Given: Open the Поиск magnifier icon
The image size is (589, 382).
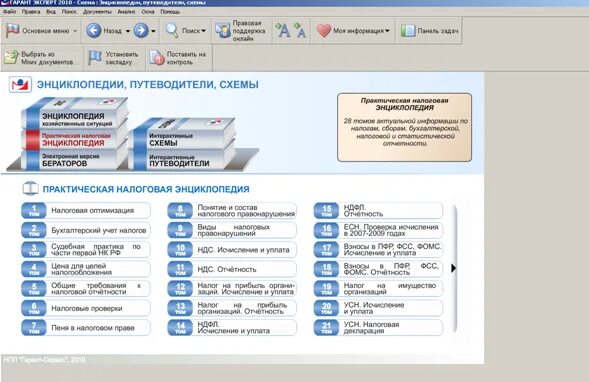Looking at the screenshot, I should click(x=172, y=30).
